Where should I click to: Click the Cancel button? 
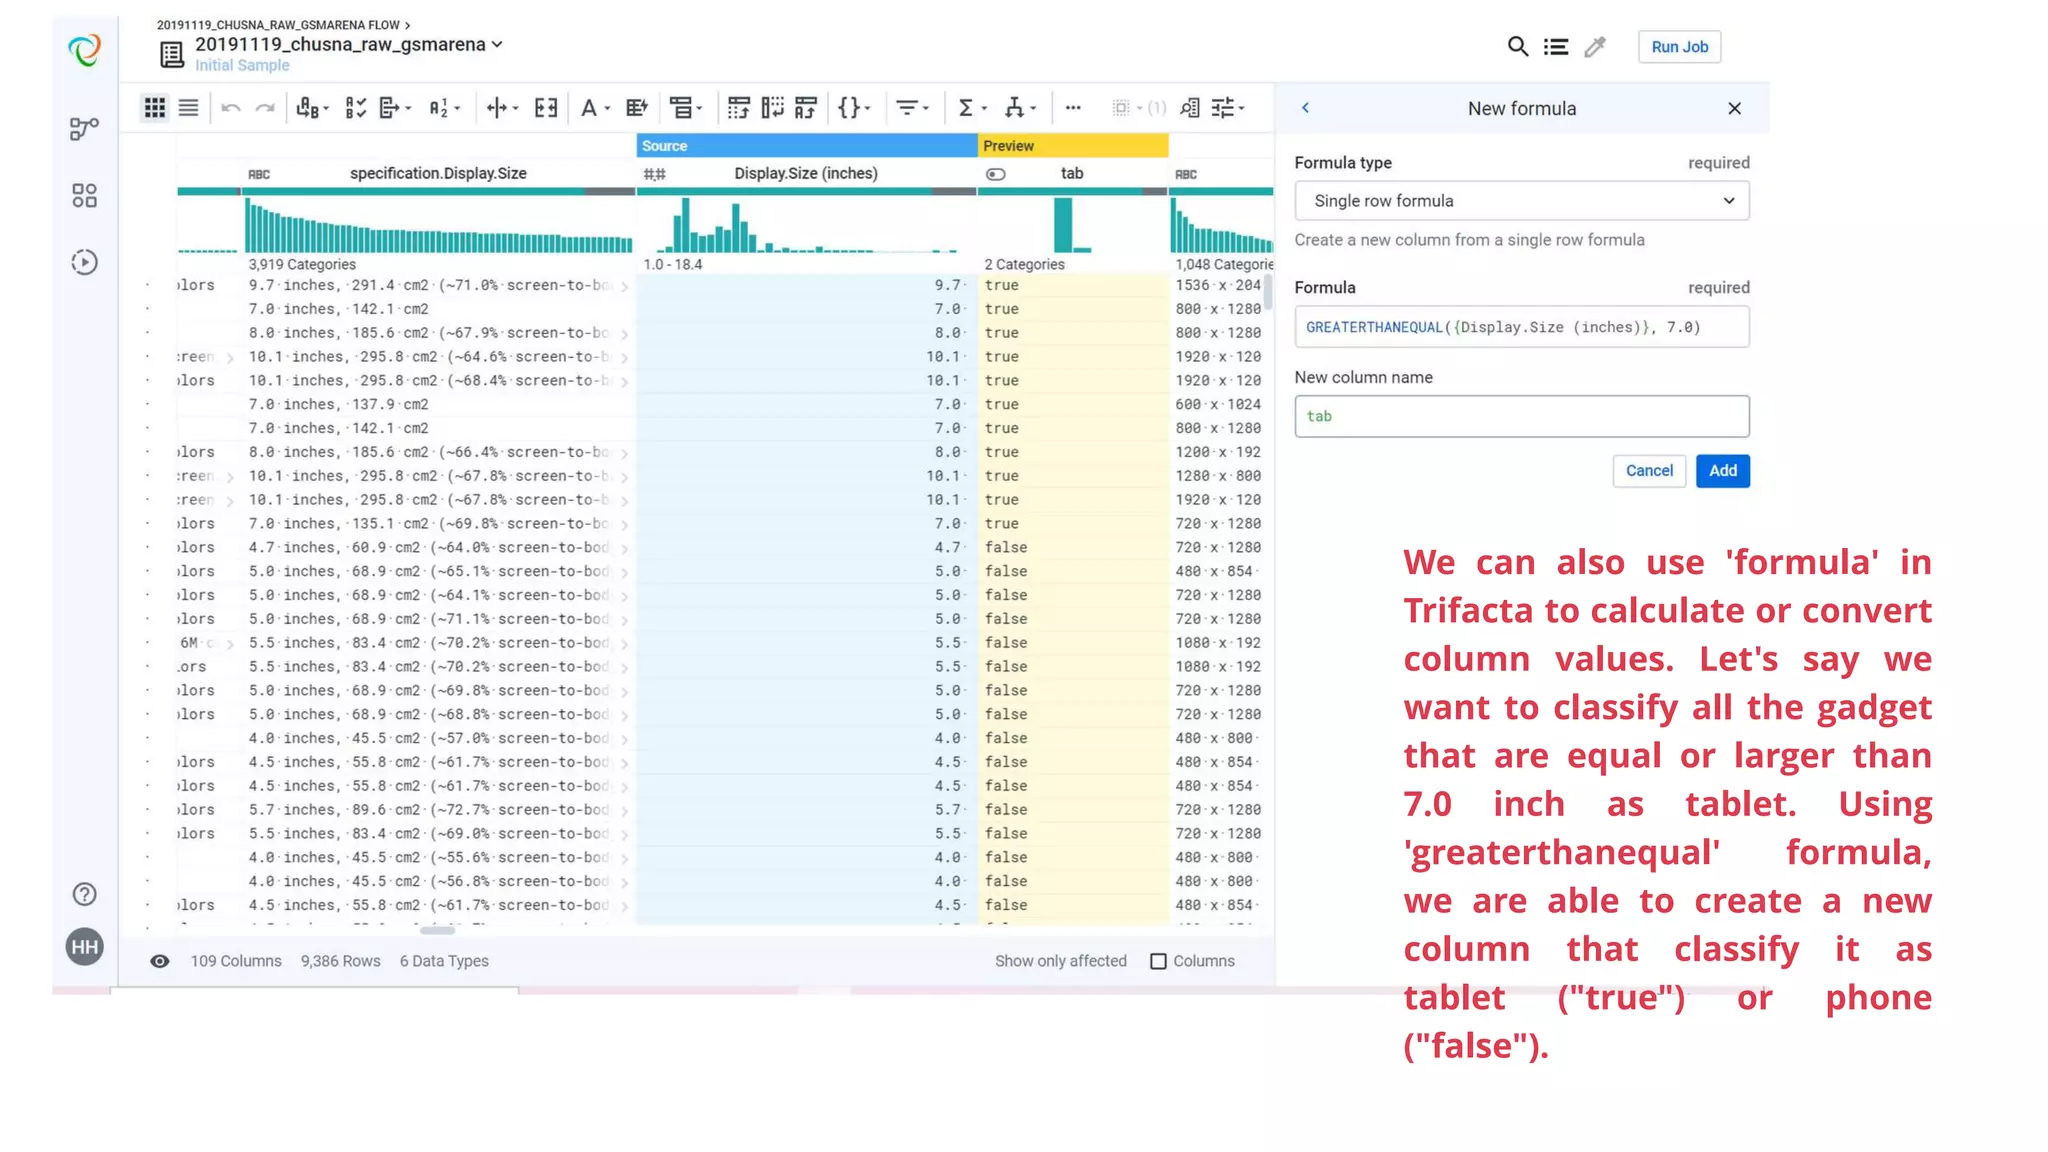click(x=1648, y=471)
